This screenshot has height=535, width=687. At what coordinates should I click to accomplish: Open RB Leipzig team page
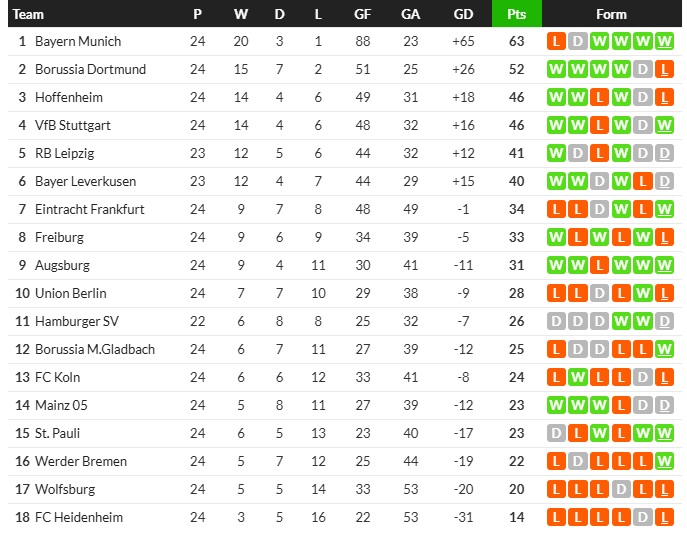(65, 154)
